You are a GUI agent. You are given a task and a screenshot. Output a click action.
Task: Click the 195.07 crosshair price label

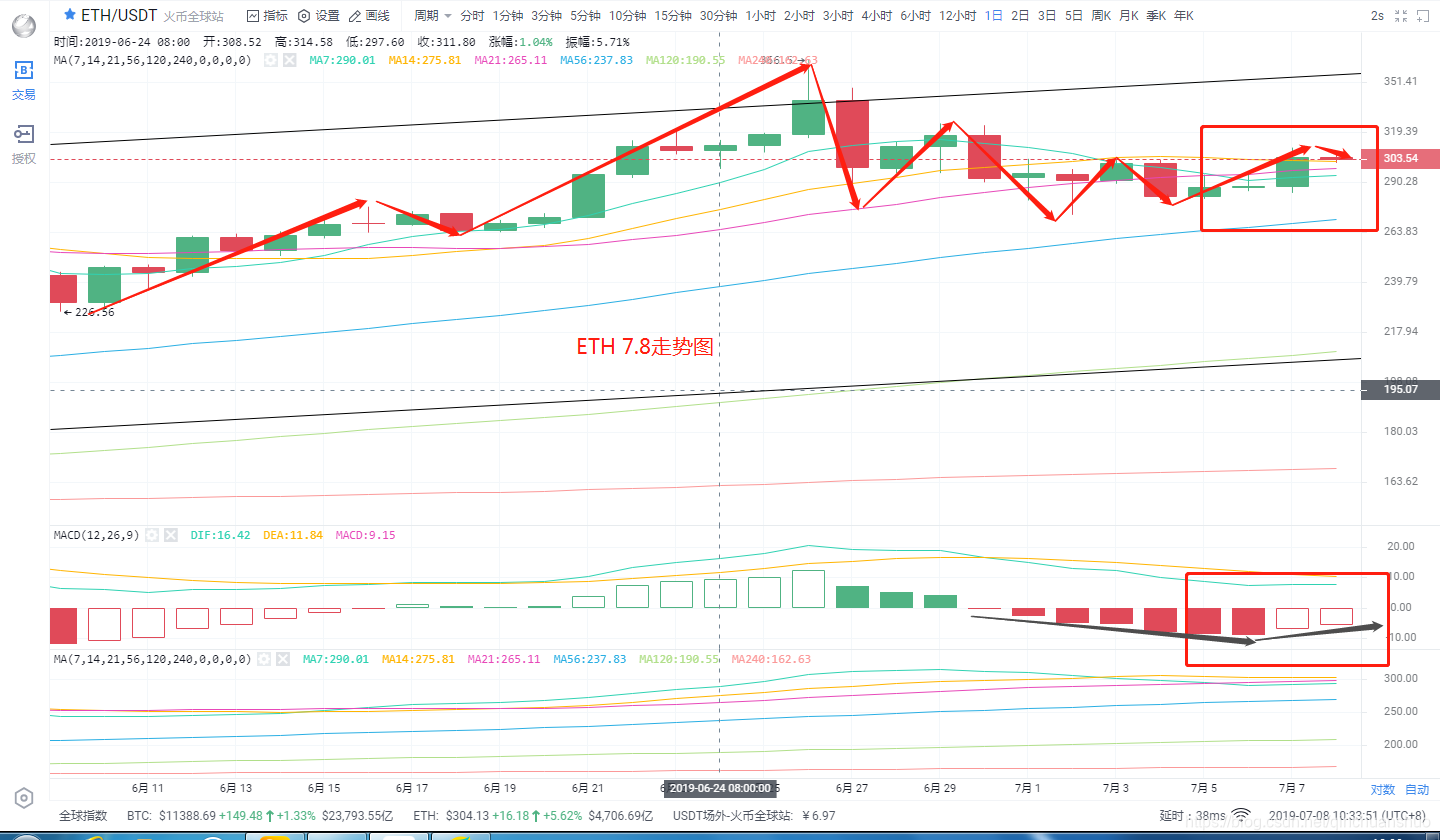click(1400, 389)
